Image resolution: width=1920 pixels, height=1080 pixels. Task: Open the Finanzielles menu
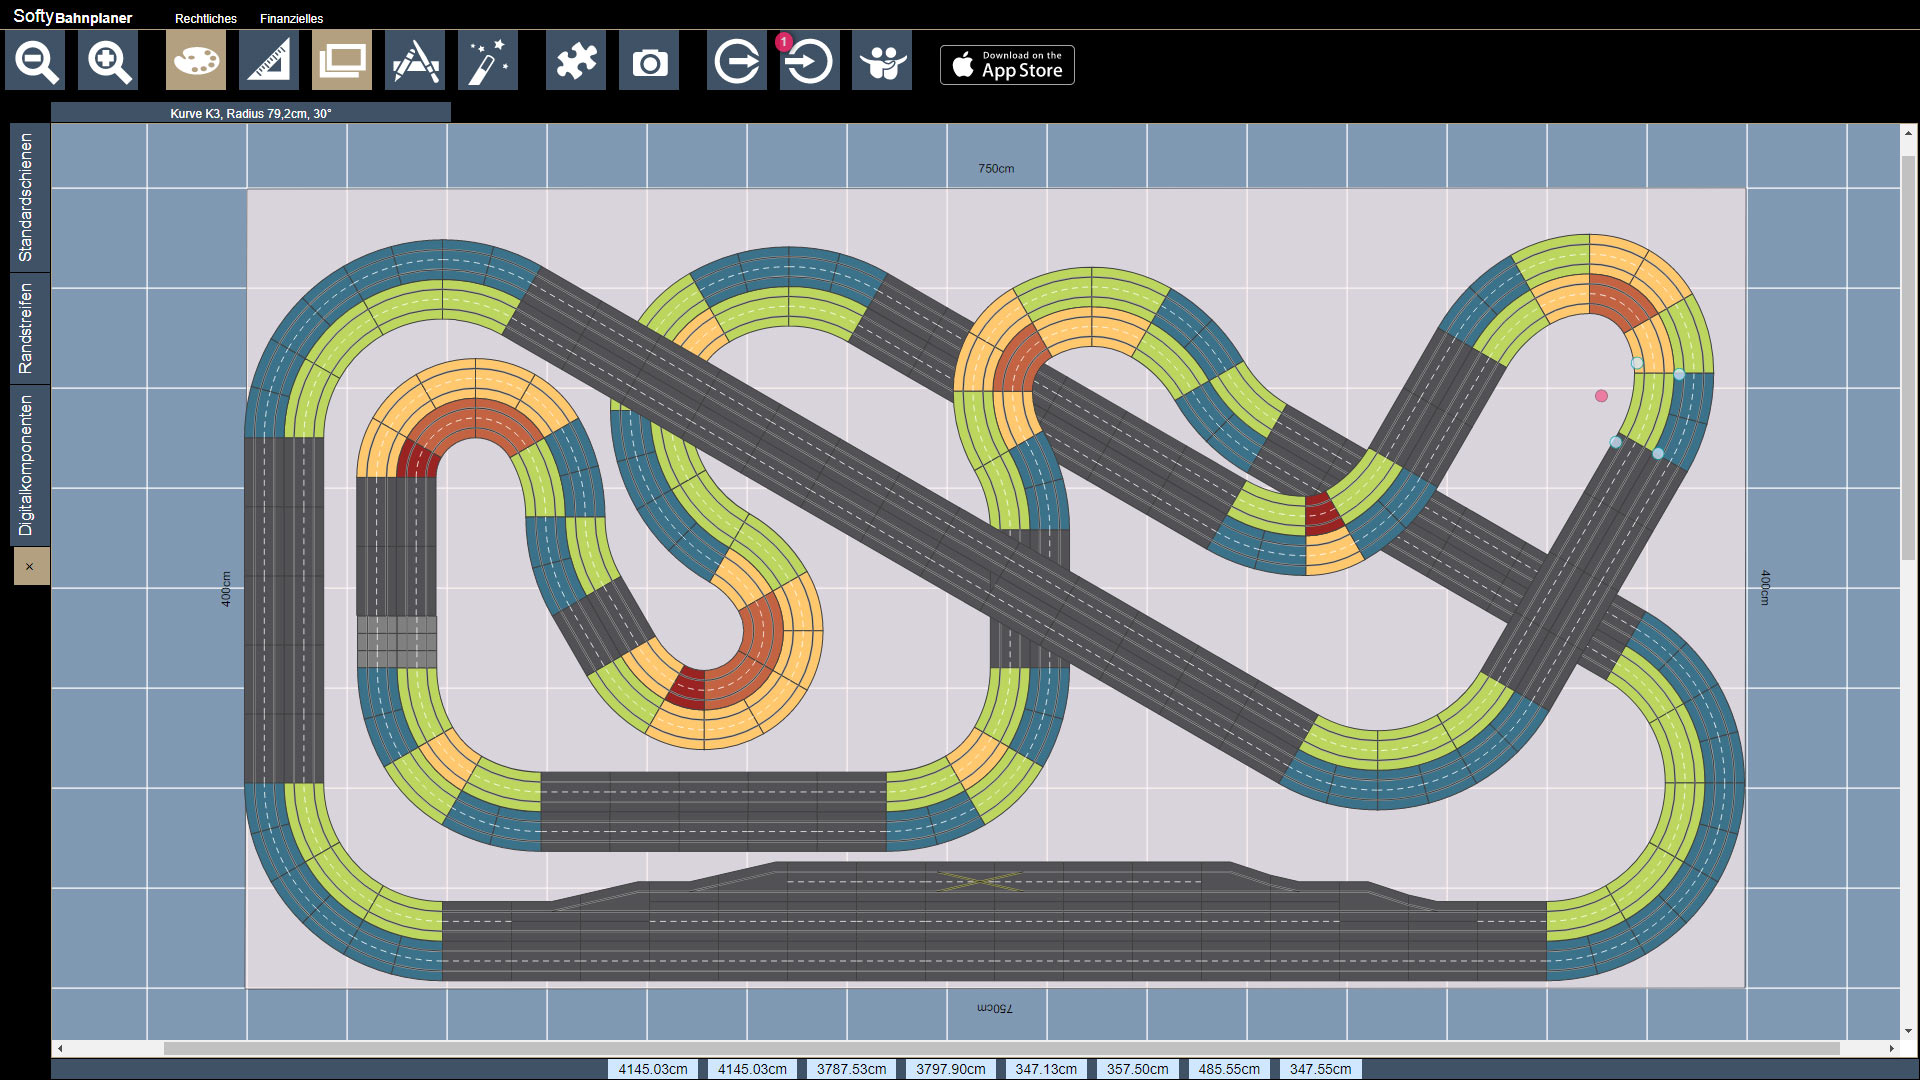(292, 19)
